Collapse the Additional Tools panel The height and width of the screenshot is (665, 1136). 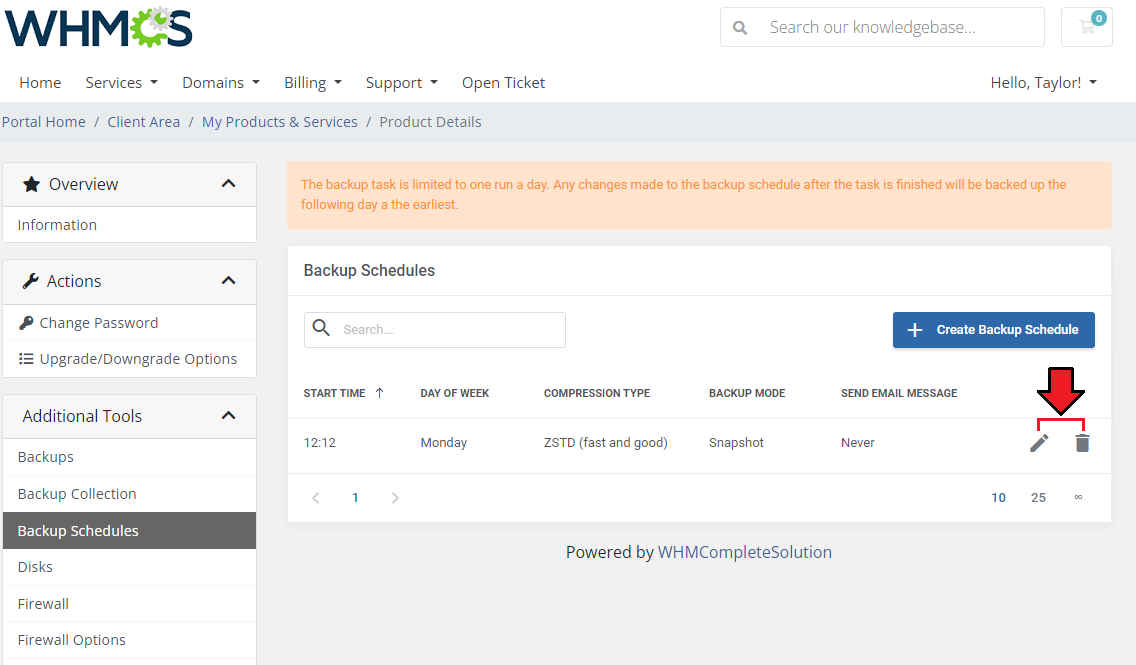pos(228,416)
